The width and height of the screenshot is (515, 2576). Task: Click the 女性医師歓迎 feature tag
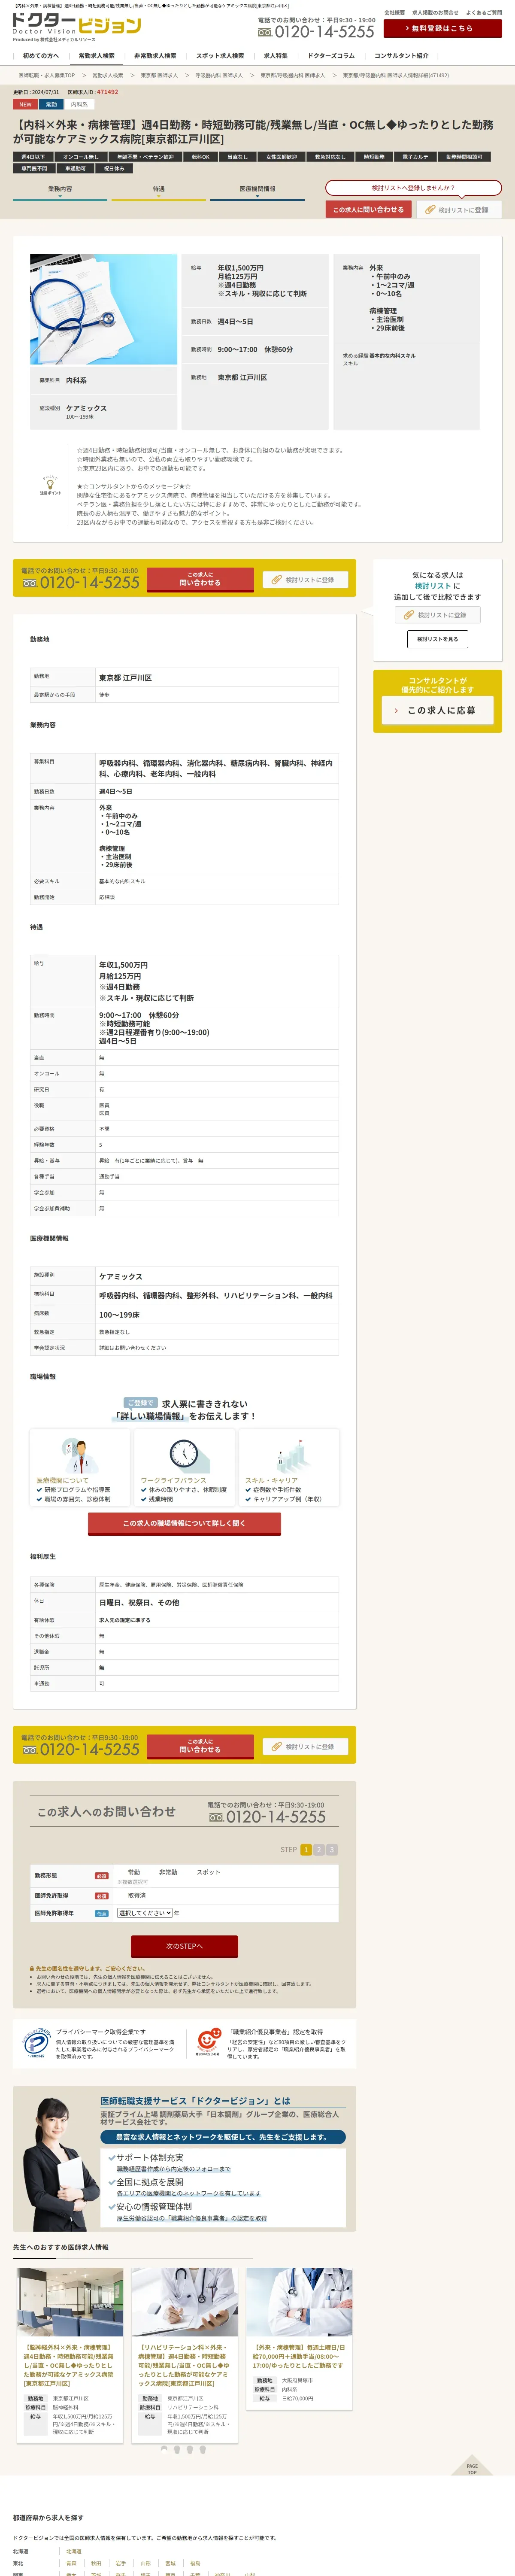point(281,157)
